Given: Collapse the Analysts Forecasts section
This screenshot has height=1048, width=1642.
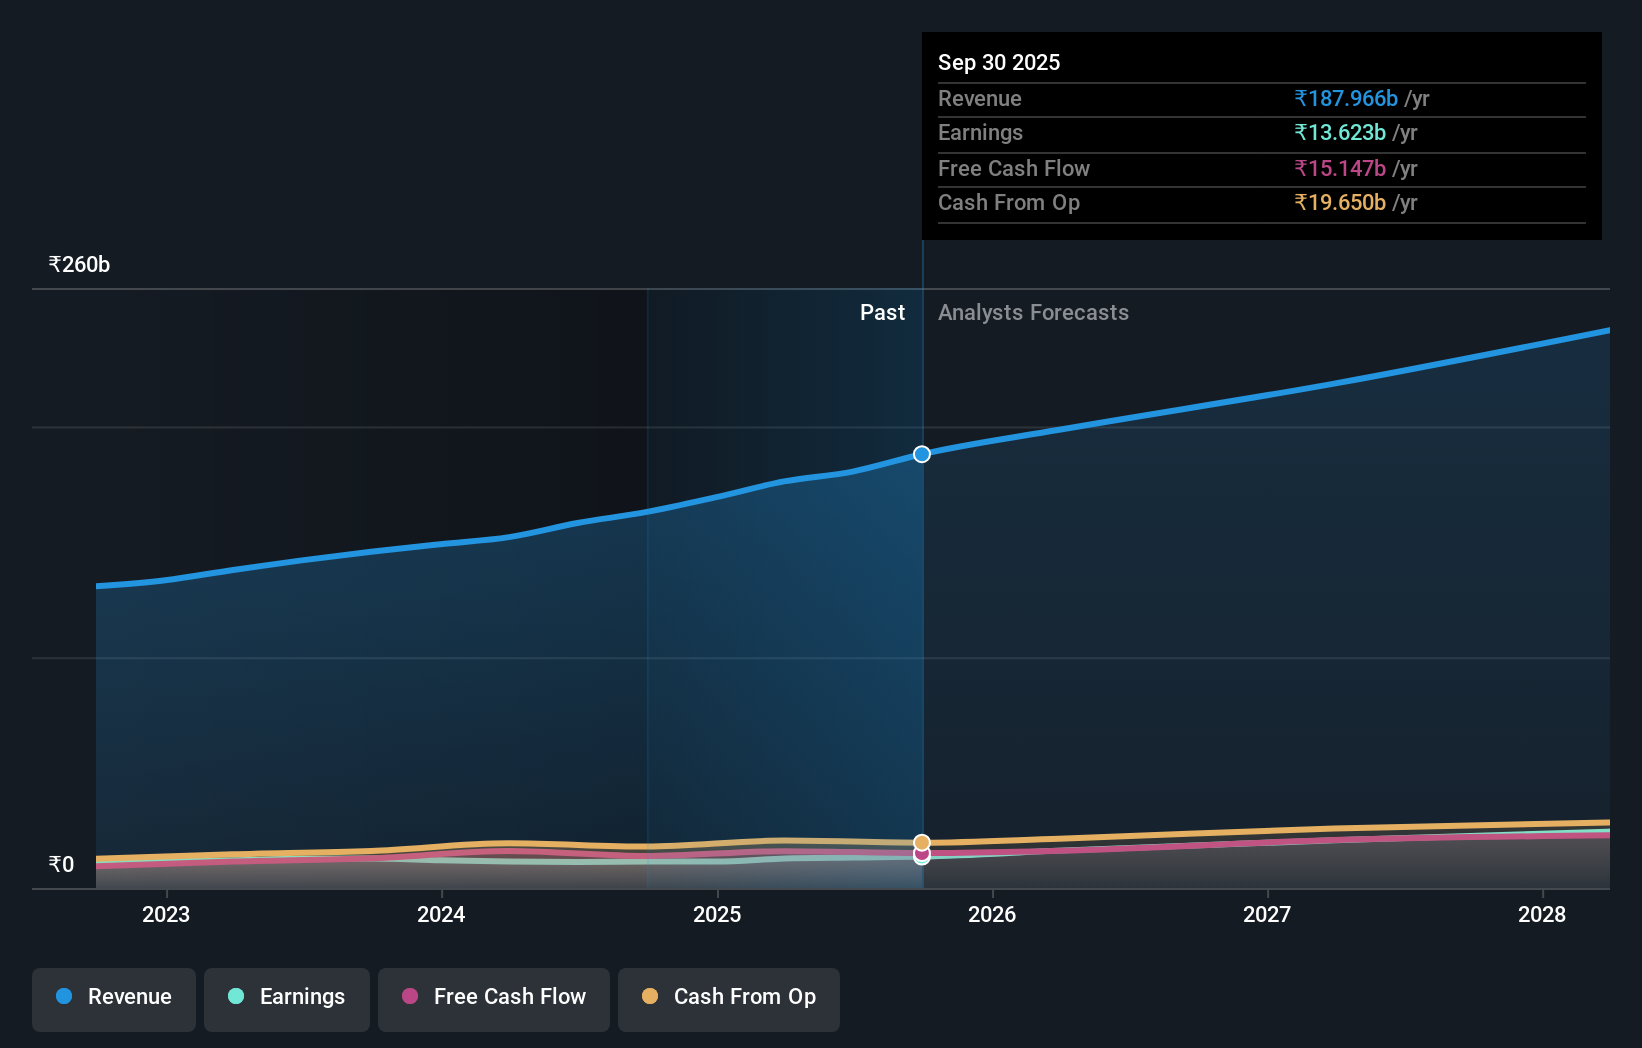Looking at the screenshot, I should click(1033, 312).
